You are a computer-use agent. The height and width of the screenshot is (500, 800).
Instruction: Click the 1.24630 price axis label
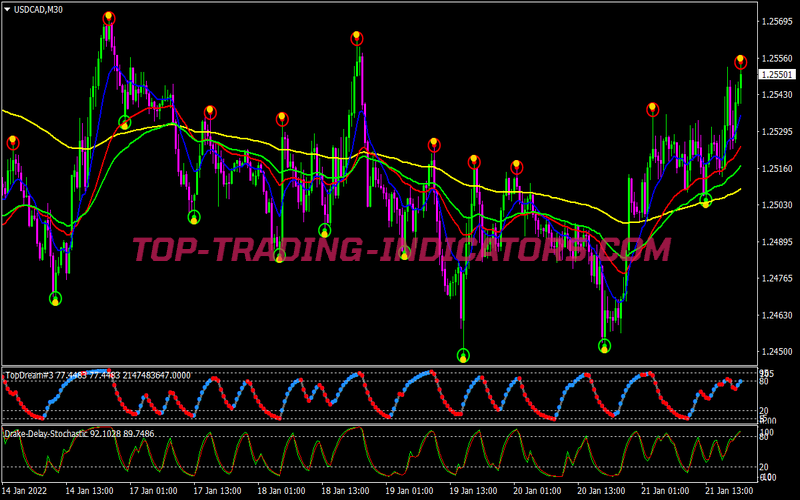pyautogui.click(x=777, y=315)
